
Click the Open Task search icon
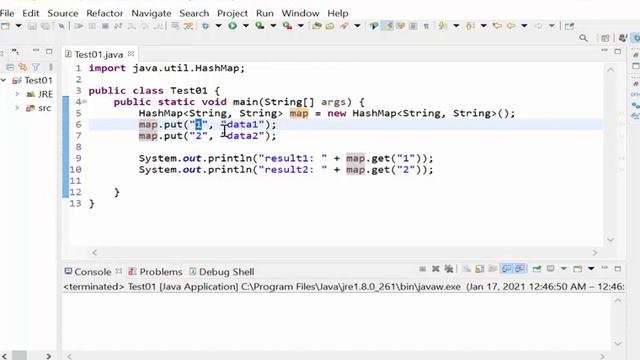tap(344, 26)
